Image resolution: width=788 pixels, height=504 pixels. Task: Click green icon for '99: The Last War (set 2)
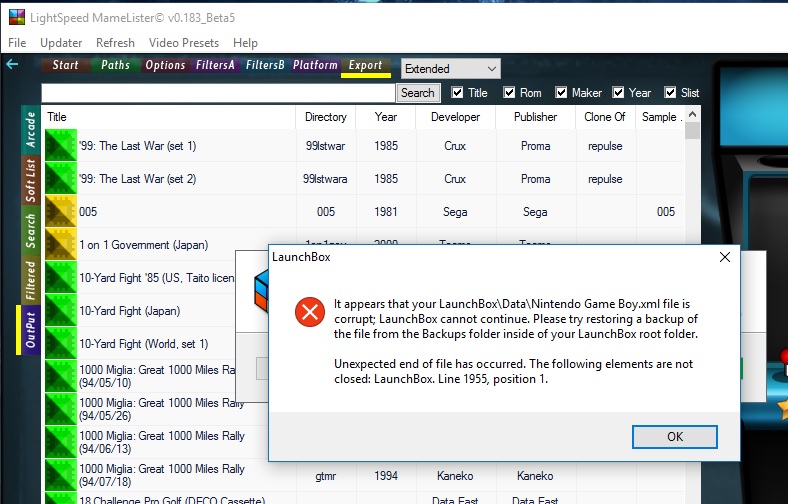click(61, 178)
